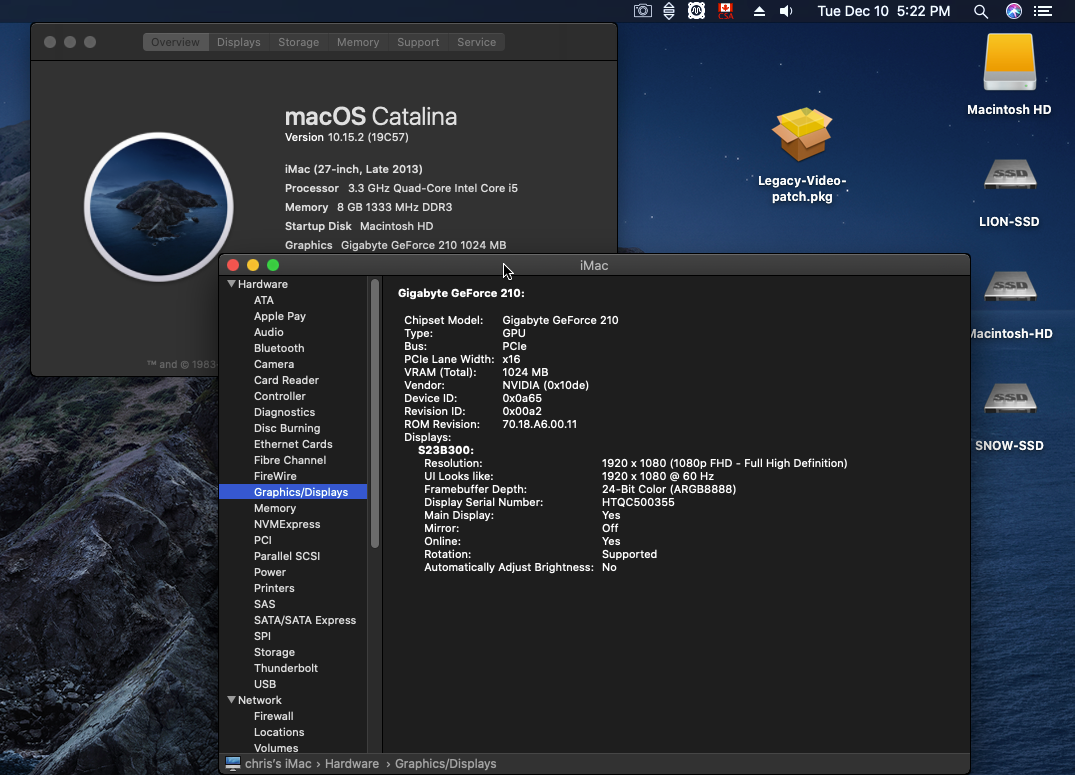The height and width of the screenshot is (775, 1075).
Task: Open Spotlight search magnifier in menu bar
Action: pos(981,11)
